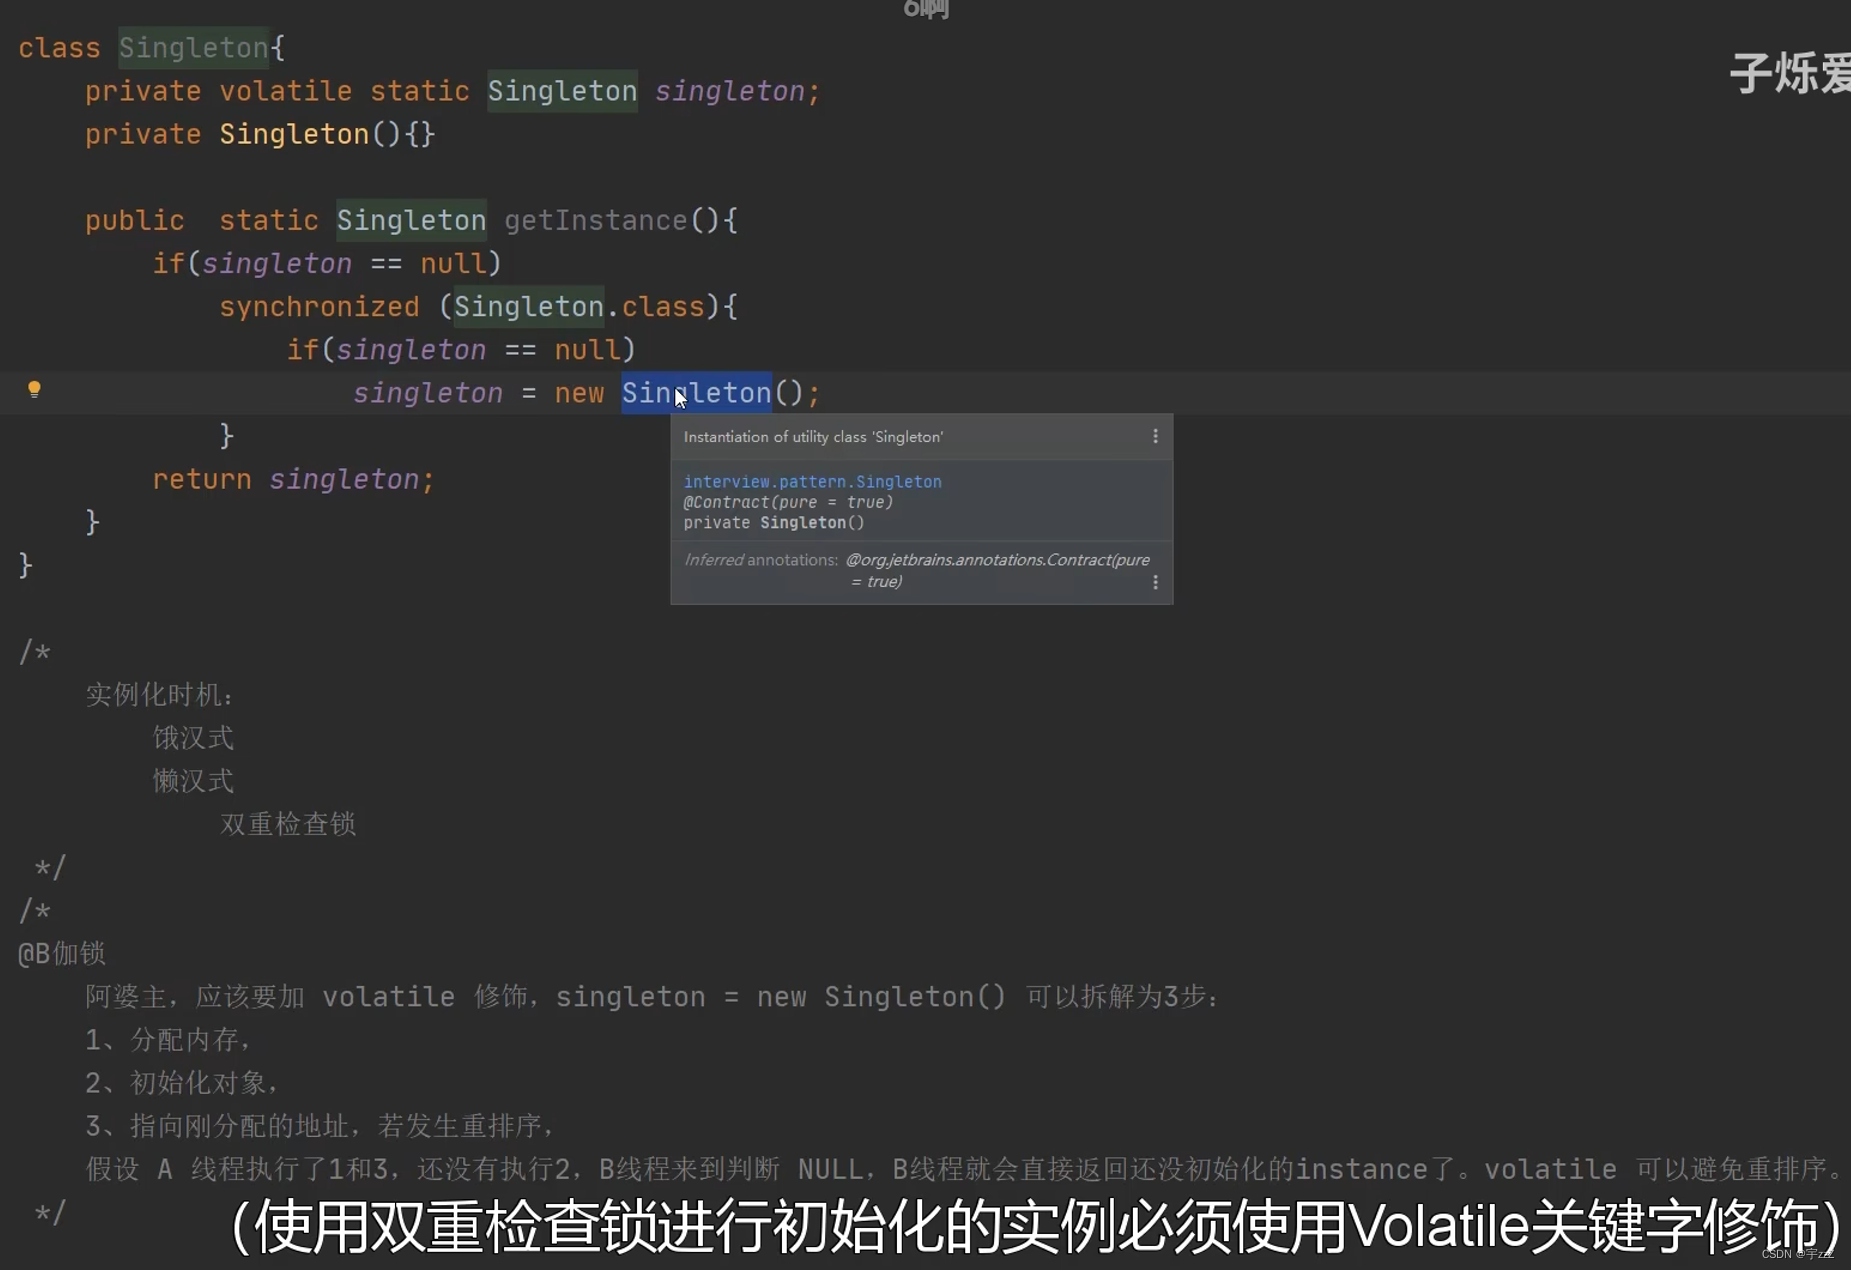Screen dimensions: 1851x1270
Task: Click the comment text 实例化时机
Action: coord(159,695)
